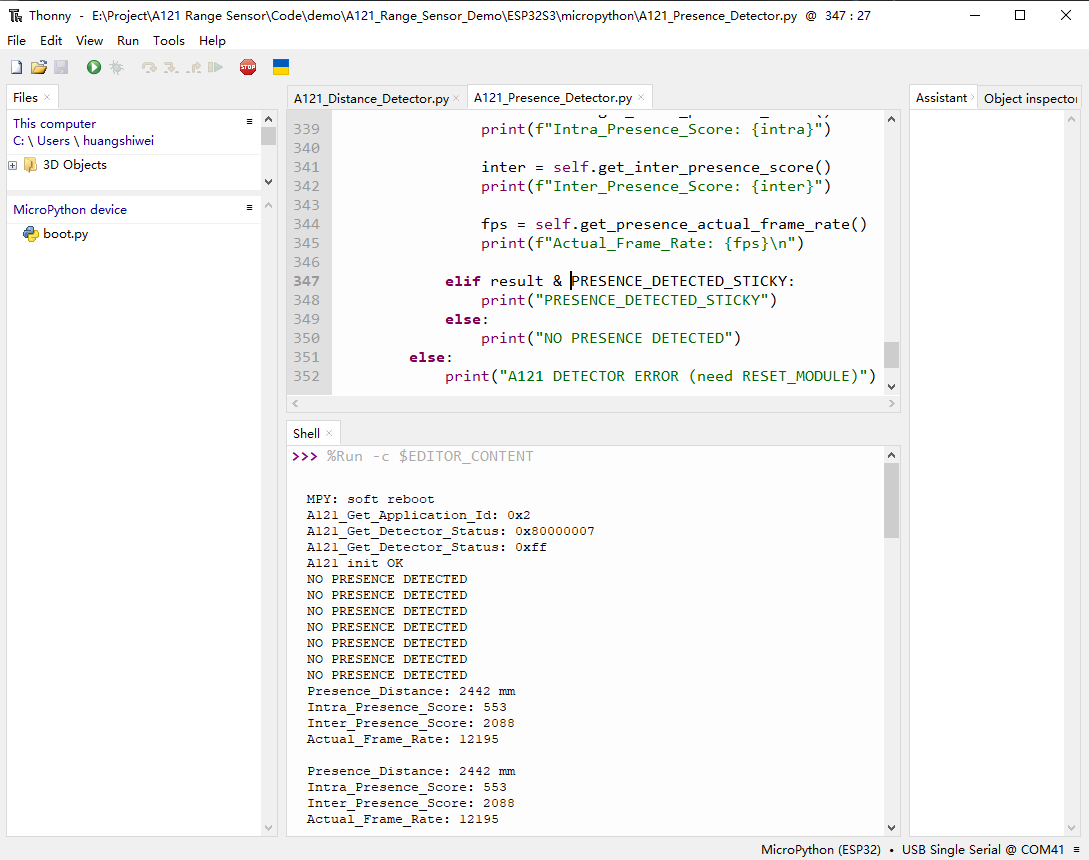Select the Object inspector tab
Screen dimensions: 1089x860
tap(1029, 98)
